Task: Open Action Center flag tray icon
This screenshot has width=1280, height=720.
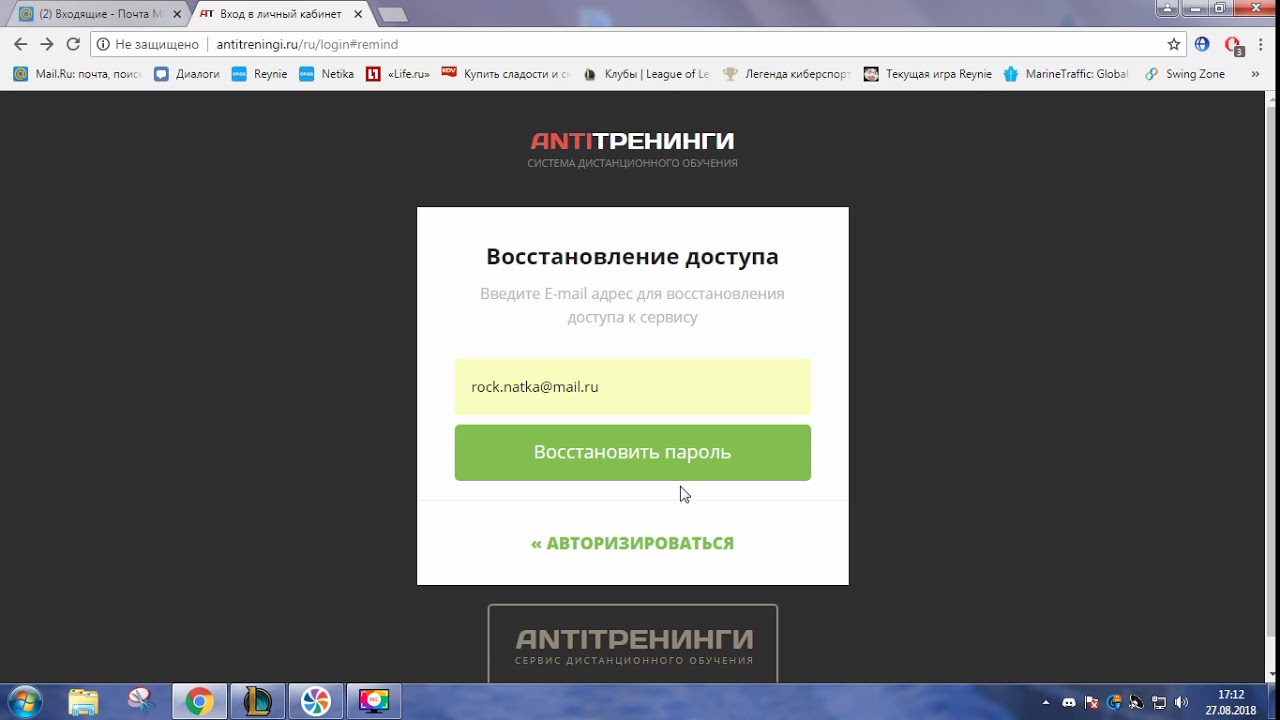Action: point(1092,703)
